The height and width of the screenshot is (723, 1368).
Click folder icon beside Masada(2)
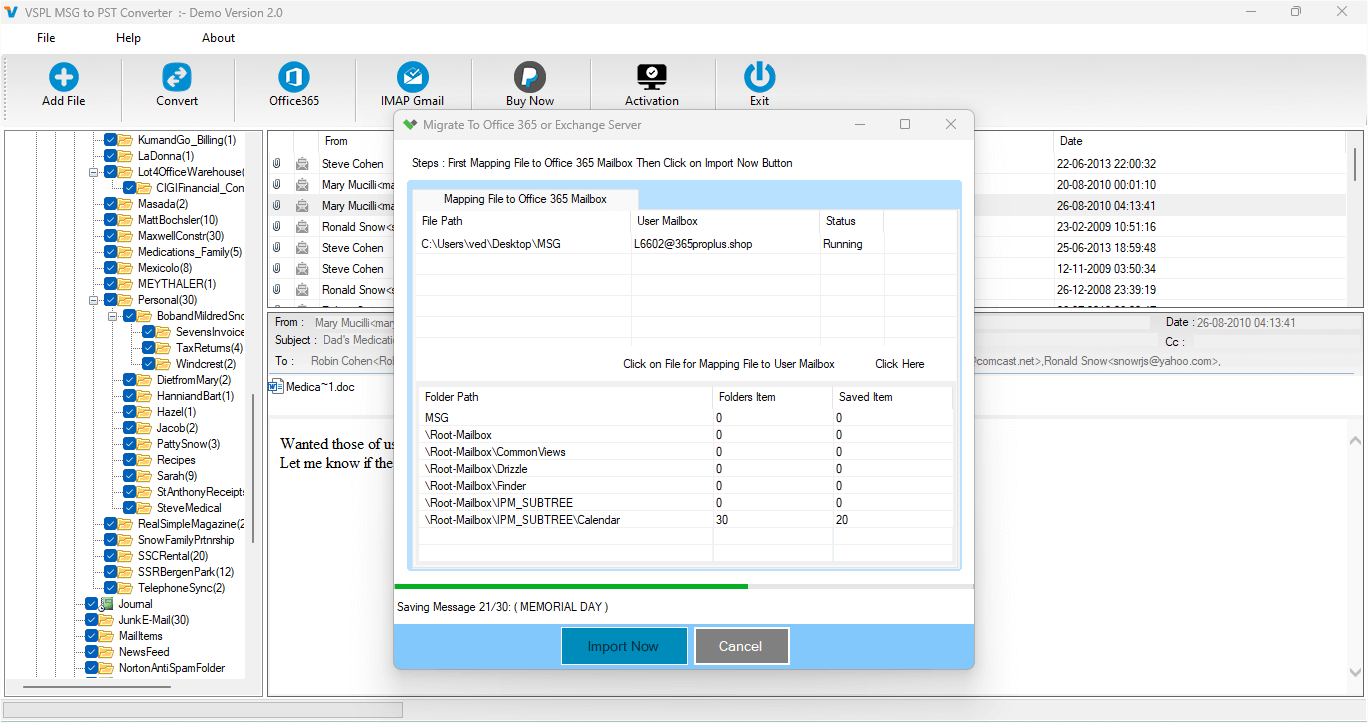[x=126, y=204]
